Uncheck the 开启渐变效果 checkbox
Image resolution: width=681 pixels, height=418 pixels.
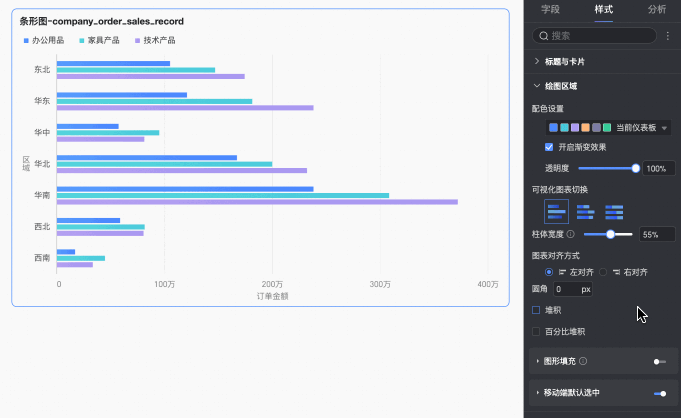click(549, 147)
